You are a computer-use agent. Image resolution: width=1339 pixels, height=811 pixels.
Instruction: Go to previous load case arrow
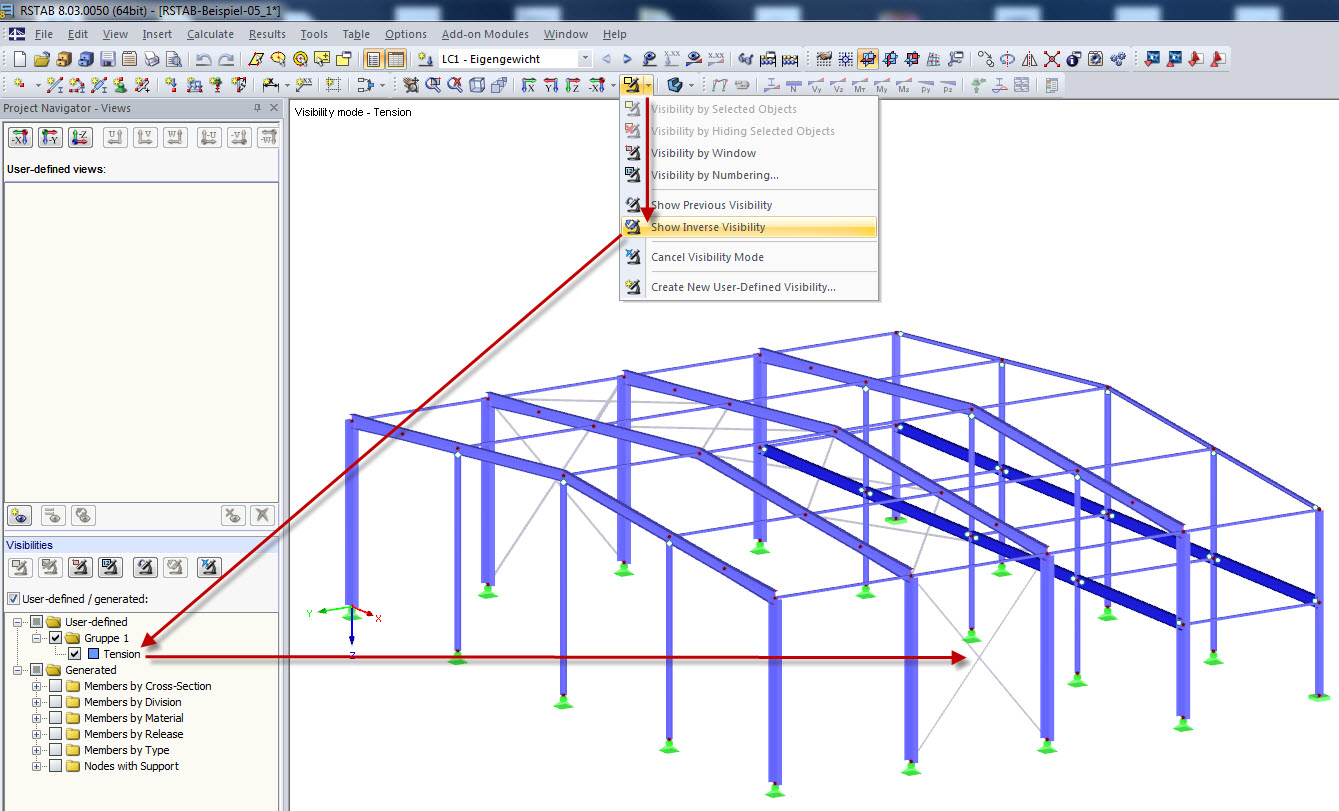point(606,59)
